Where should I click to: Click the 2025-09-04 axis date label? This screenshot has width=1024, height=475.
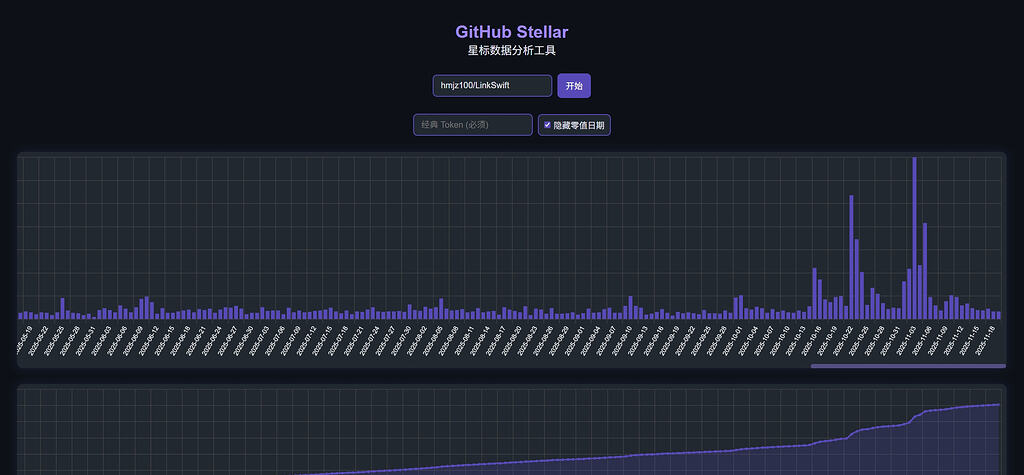coord(589,340)
